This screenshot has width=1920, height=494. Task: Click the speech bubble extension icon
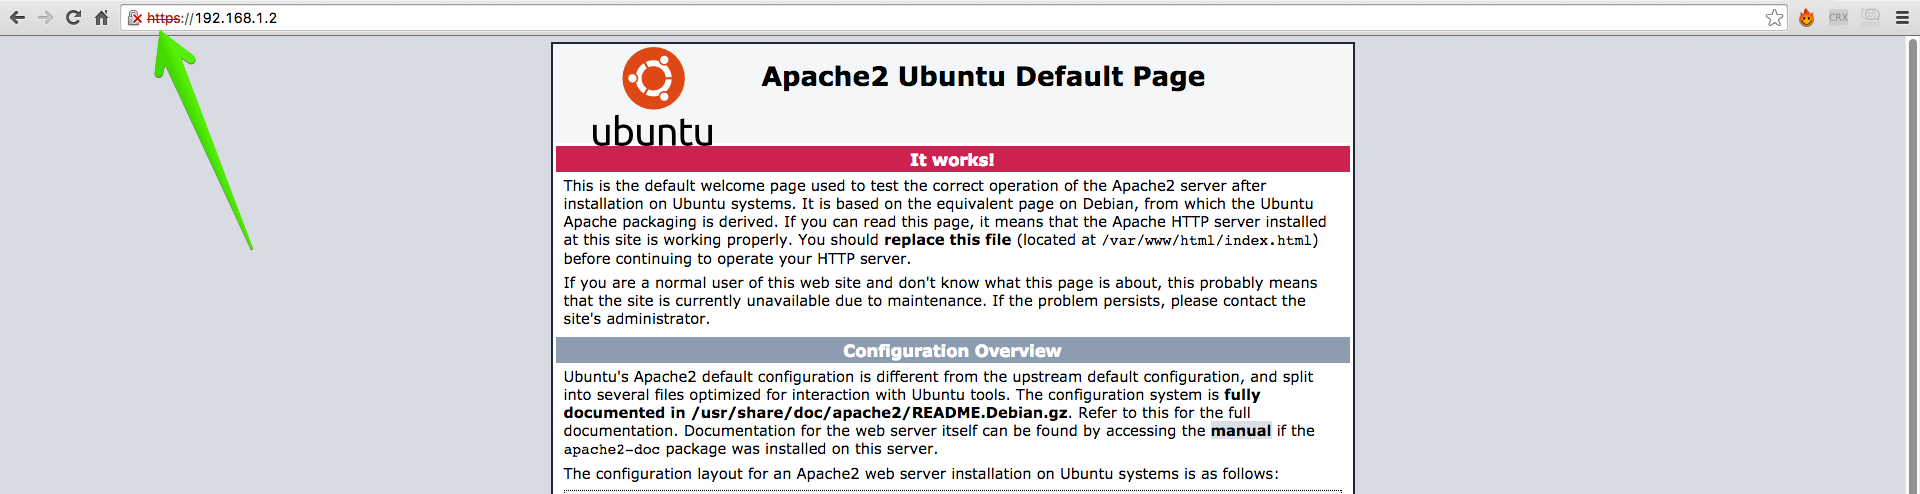tap(1870, 17)
